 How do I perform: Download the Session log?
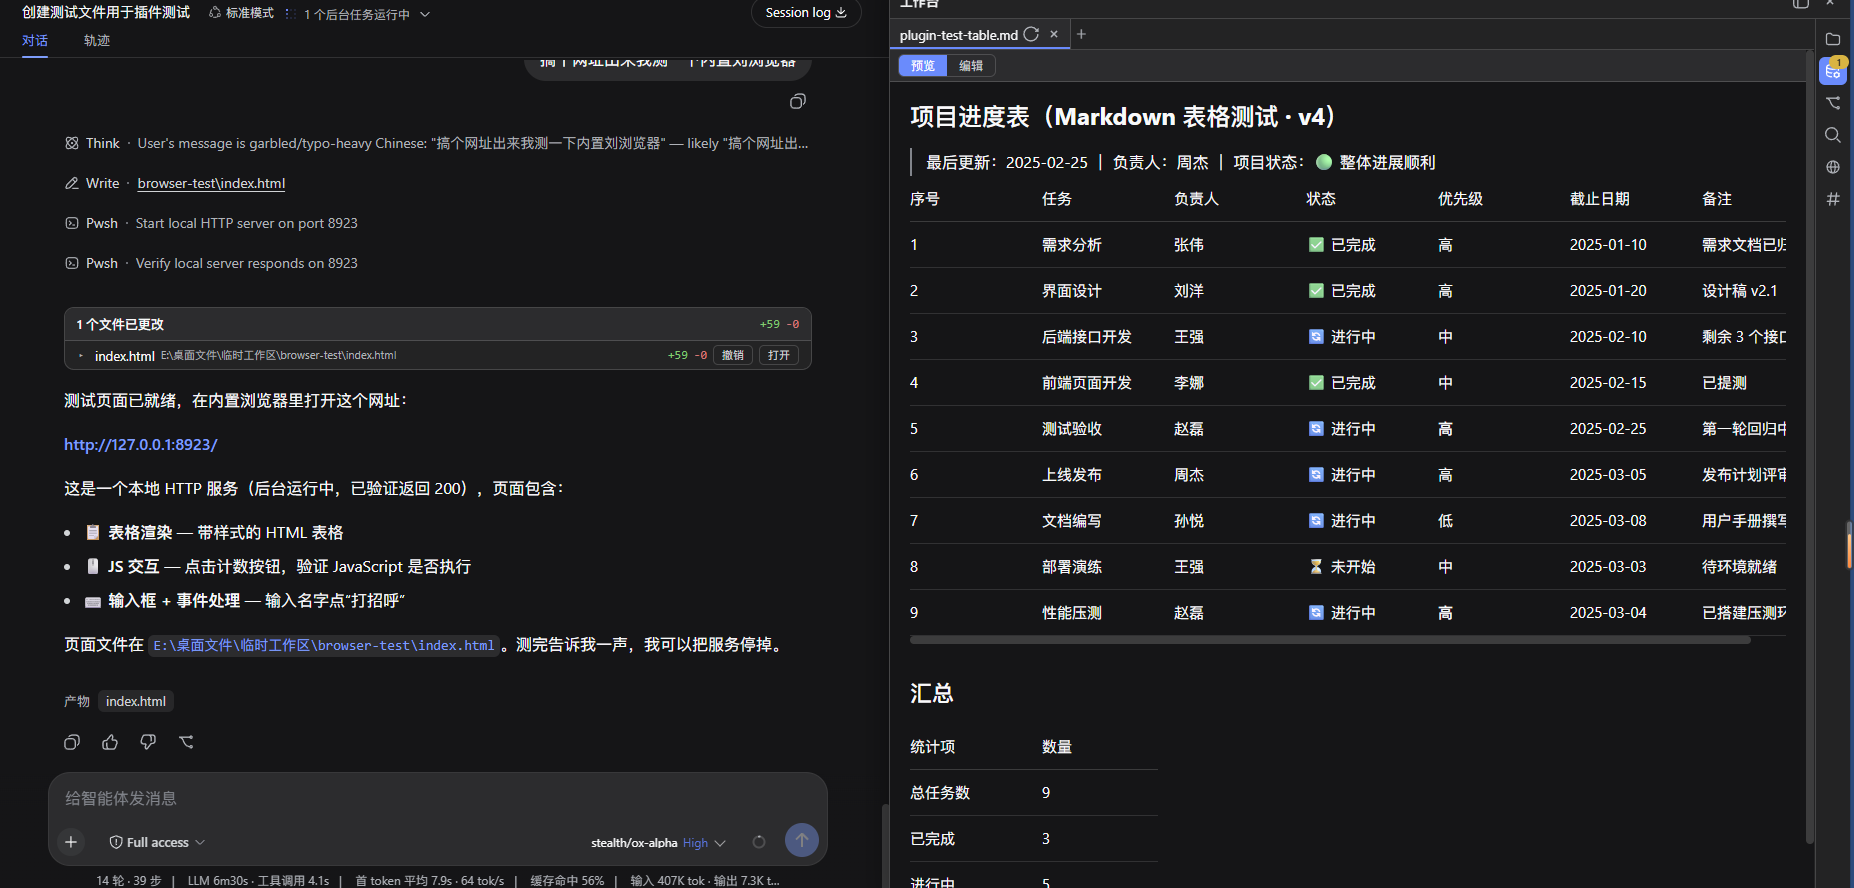click(806, 13)
